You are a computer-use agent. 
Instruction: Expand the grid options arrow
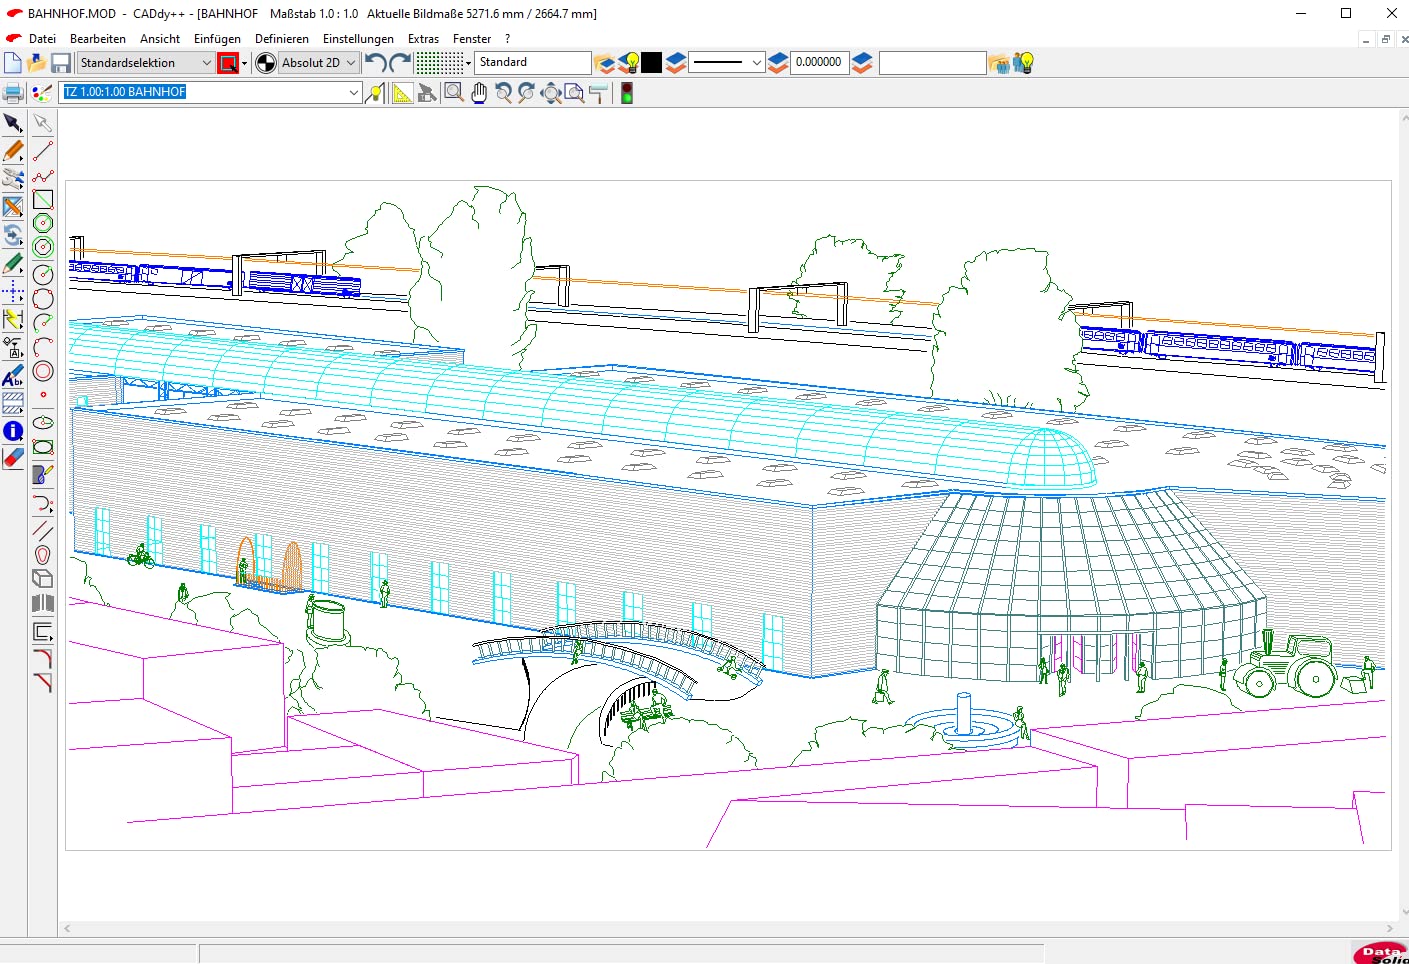click(468, 63)
